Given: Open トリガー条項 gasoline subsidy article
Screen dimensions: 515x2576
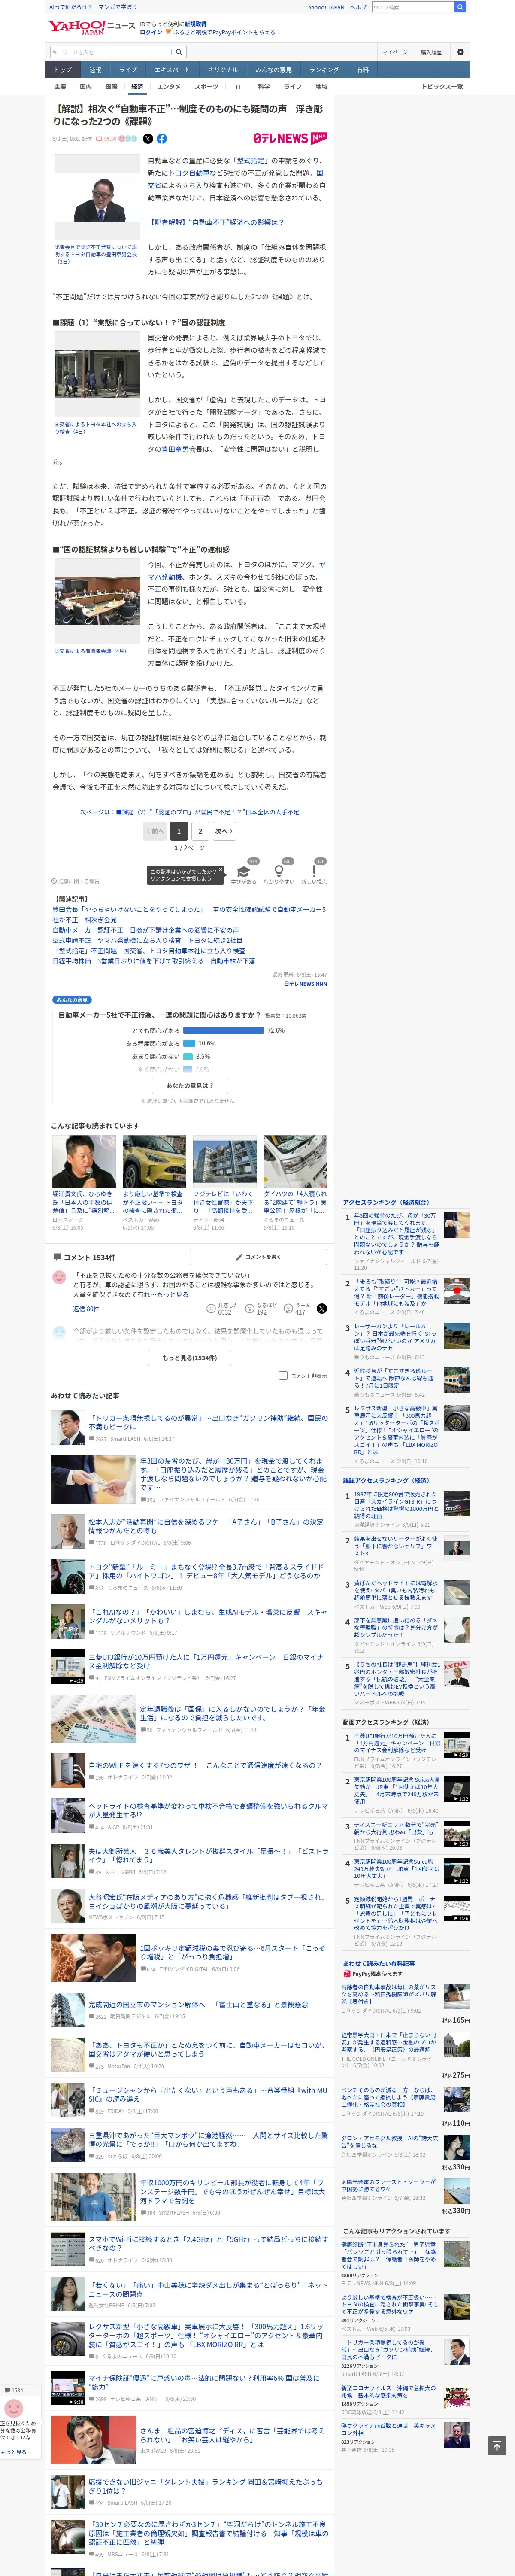Looking at the screenshot, I should point(208,1422).
